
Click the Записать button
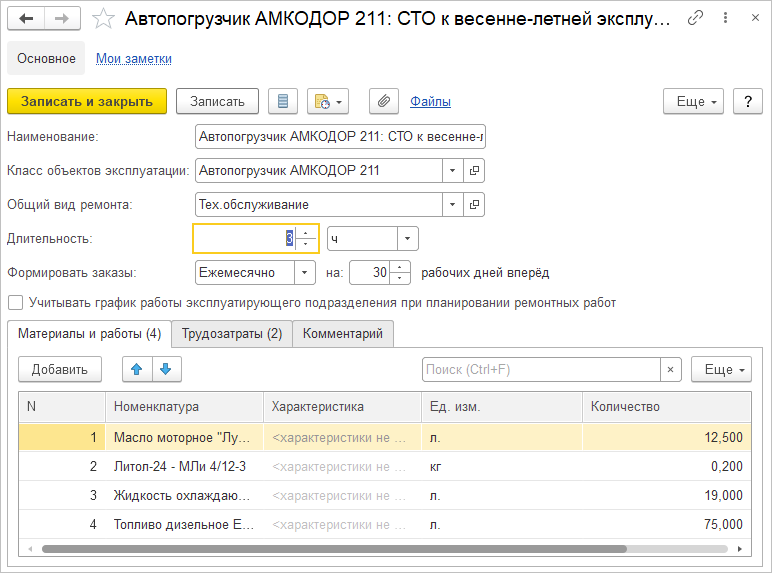pos(217,101)
